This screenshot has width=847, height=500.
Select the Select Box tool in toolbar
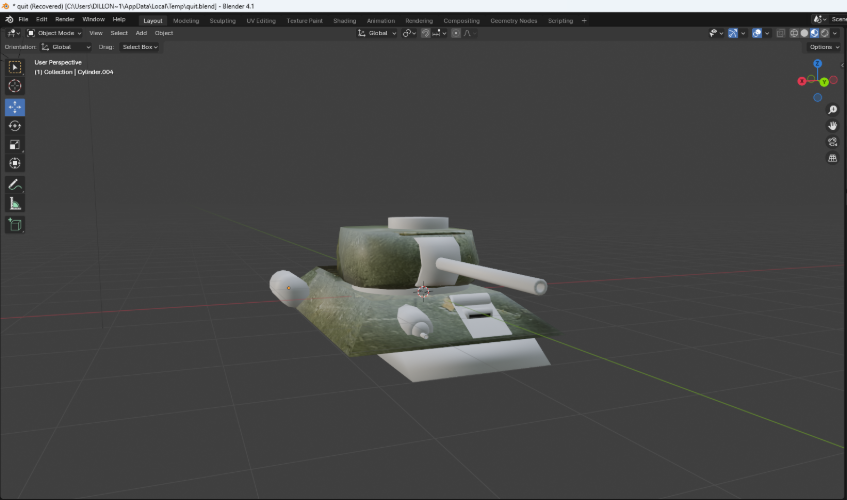click(x=15, y=67)
